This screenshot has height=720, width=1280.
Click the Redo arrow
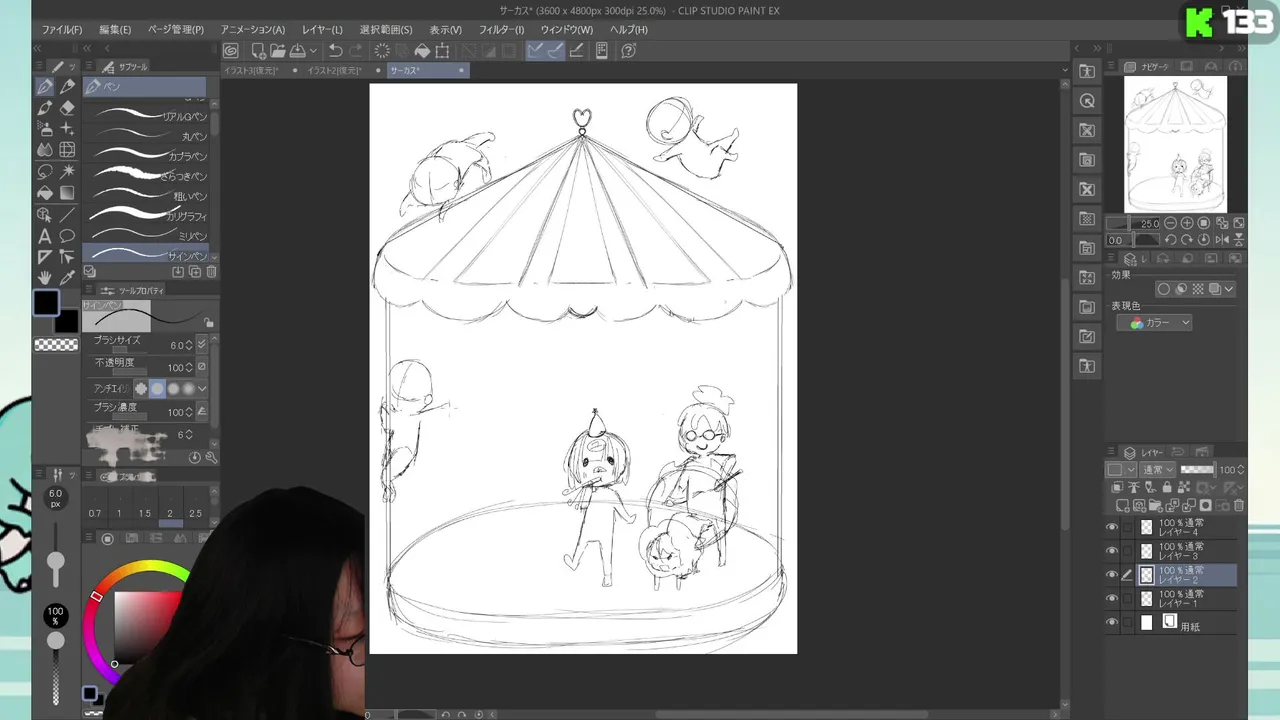(x=356, y=50)
